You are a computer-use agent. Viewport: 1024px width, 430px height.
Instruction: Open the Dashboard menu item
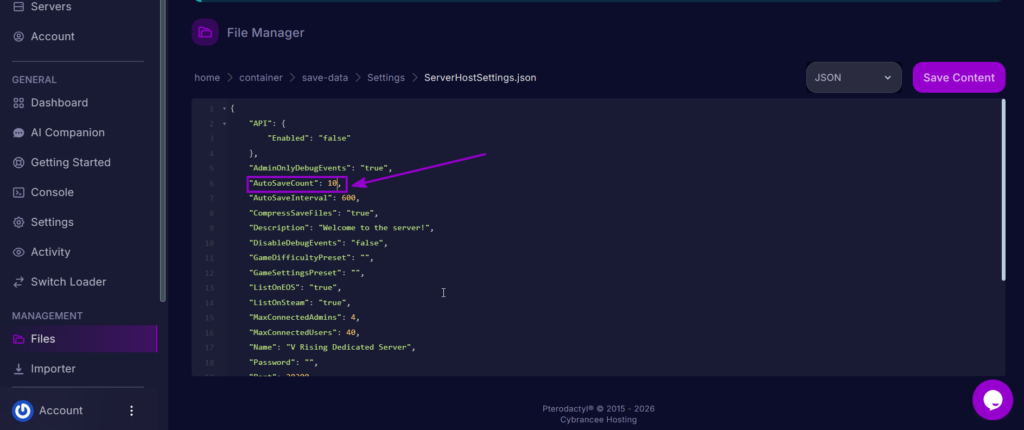59,103
